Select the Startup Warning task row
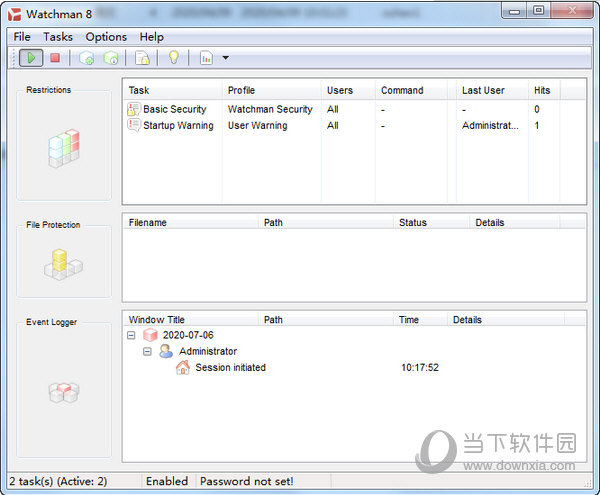 coord(177,126)
